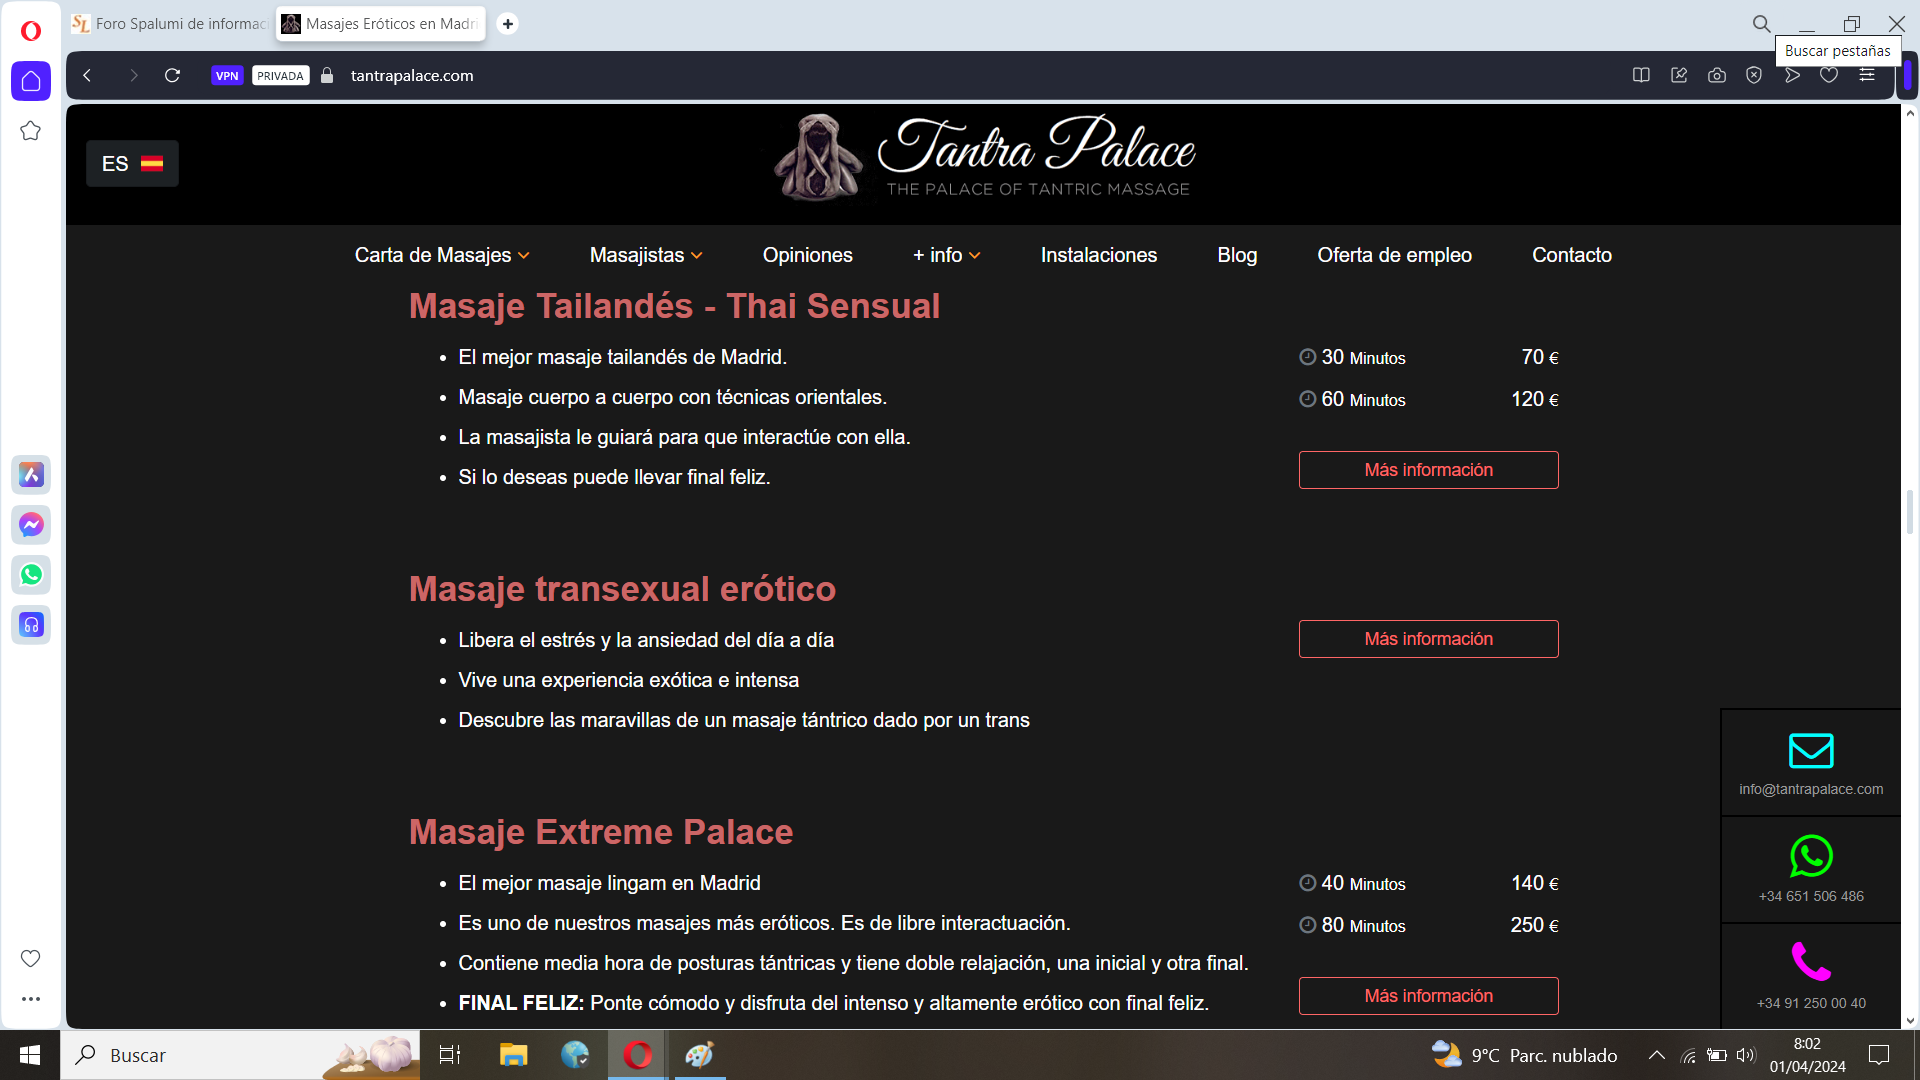Open the sidebar heart pinboards icon
Viewport: 1920px width, 1080px height.
pos(31,958)
